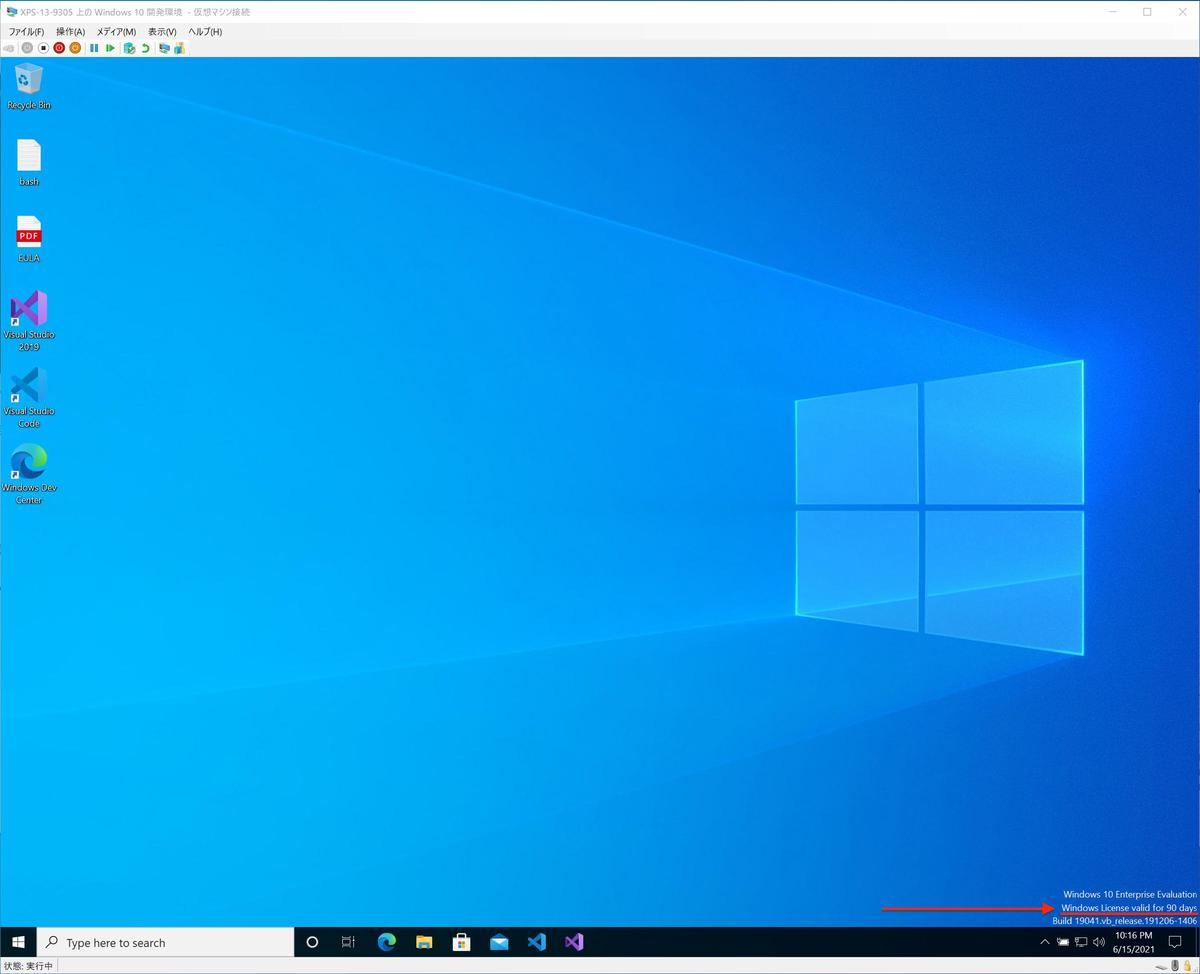This screenshot has height=974, width=1200.
Task: Open the Action Center notifications
Action: pos(1175,942)
